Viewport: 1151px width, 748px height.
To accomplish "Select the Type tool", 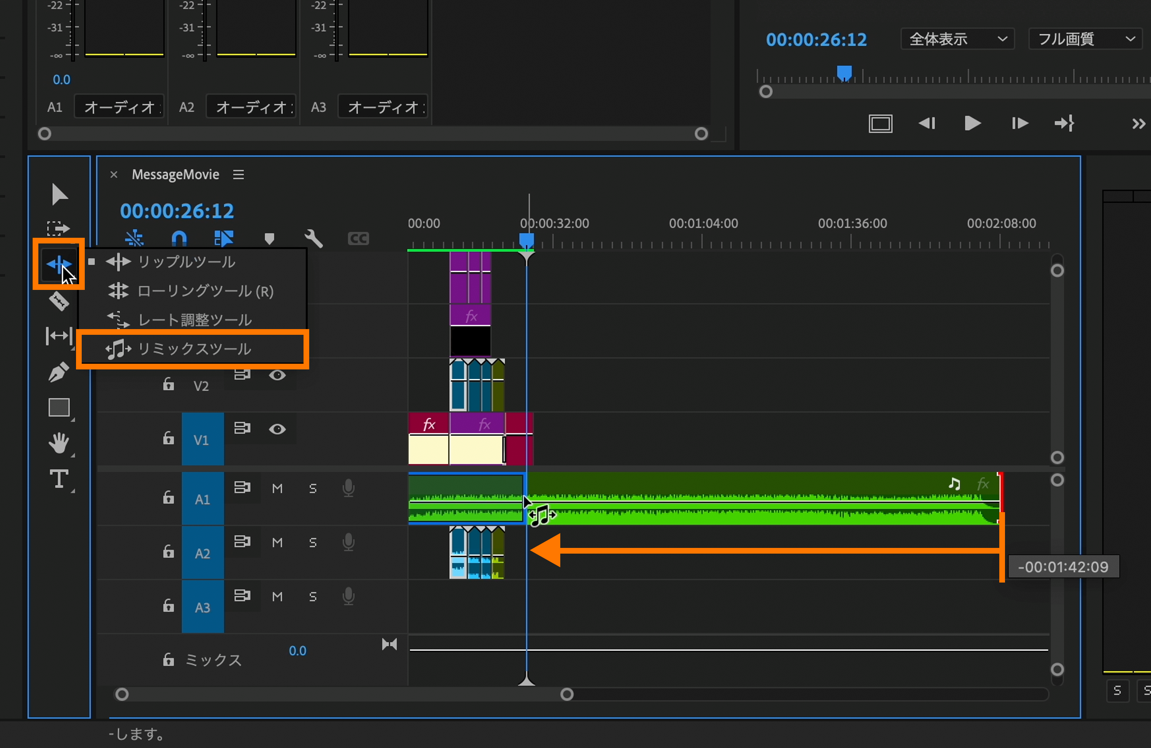I will point(59,479).
